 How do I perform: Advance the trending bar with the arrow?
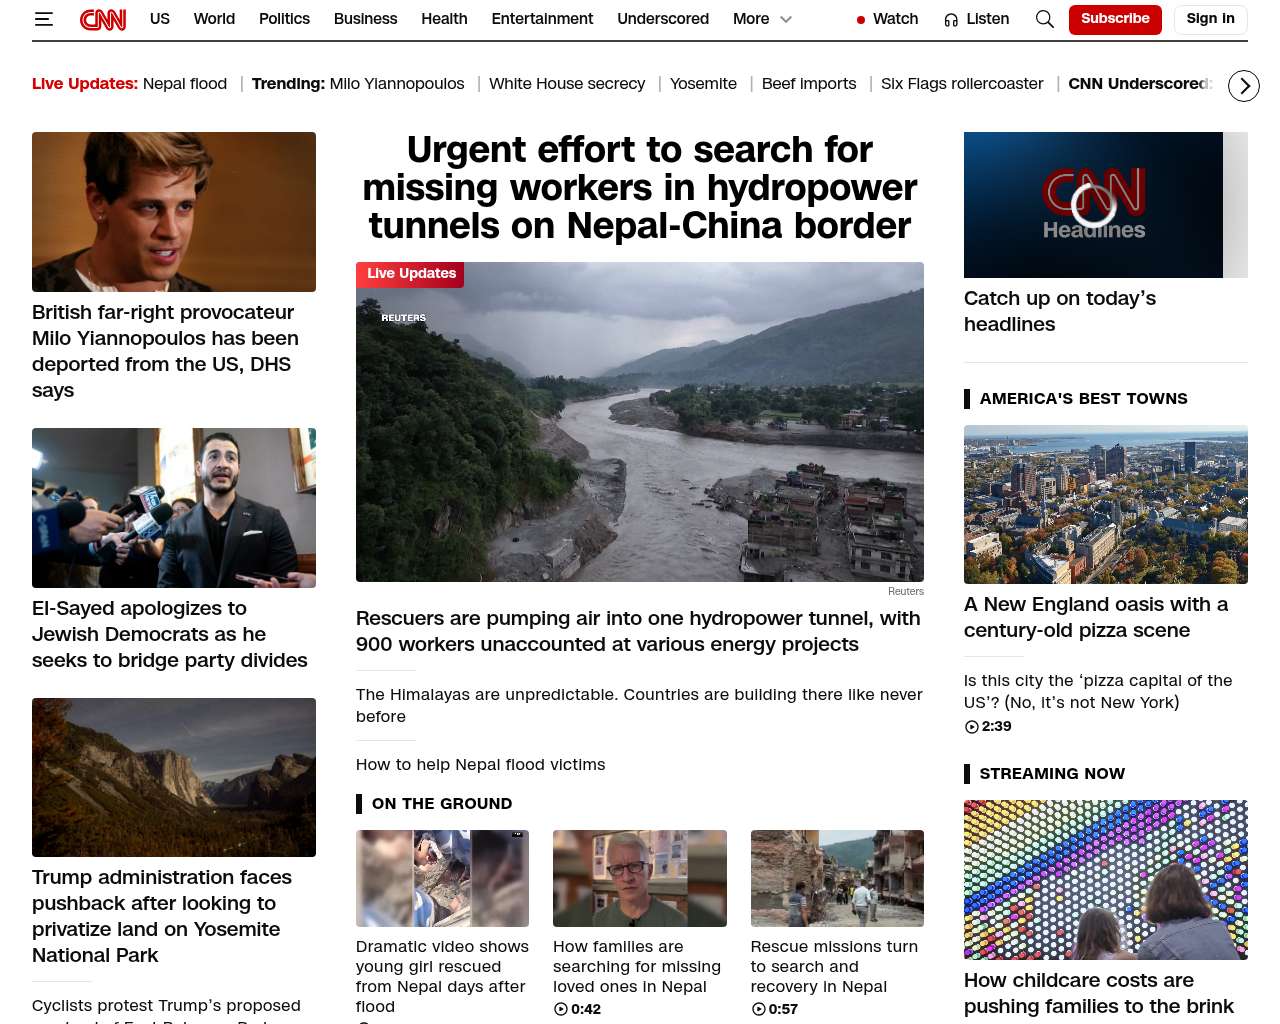tap(1244, 86)
